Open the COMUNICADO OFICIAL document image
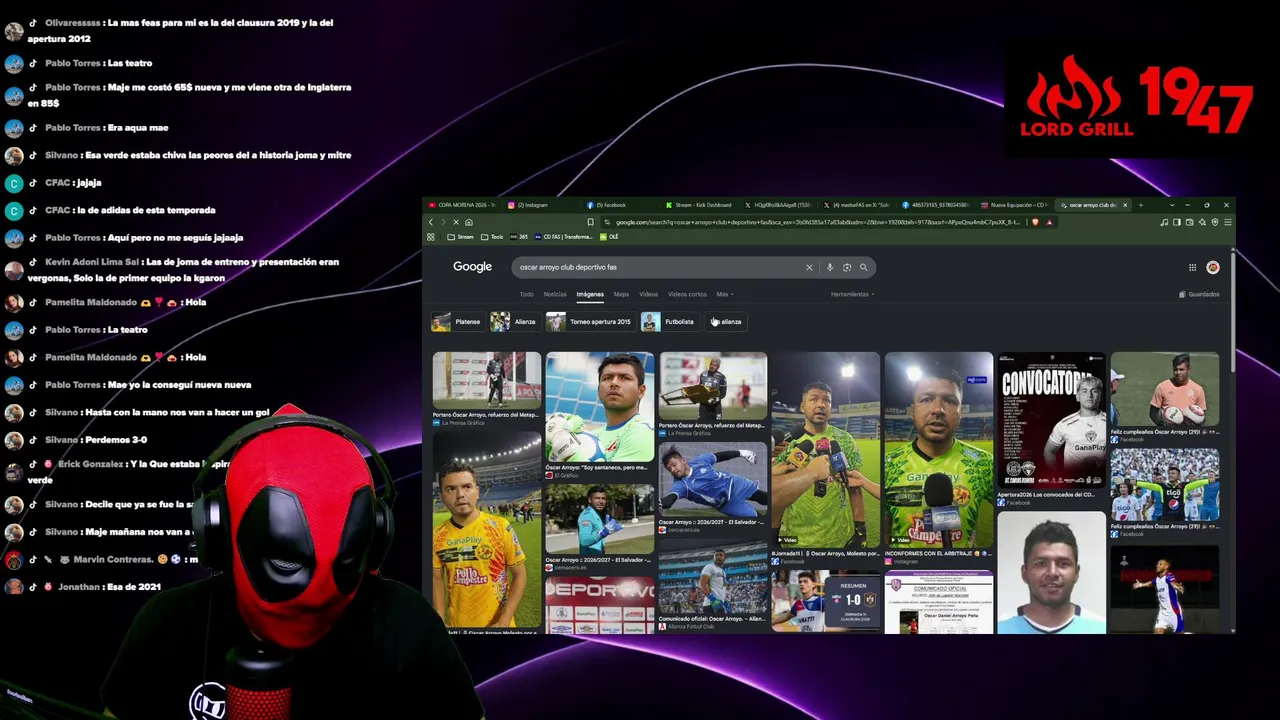The height and width of the screenshot is (720, 1280). [x=939, y=603]
